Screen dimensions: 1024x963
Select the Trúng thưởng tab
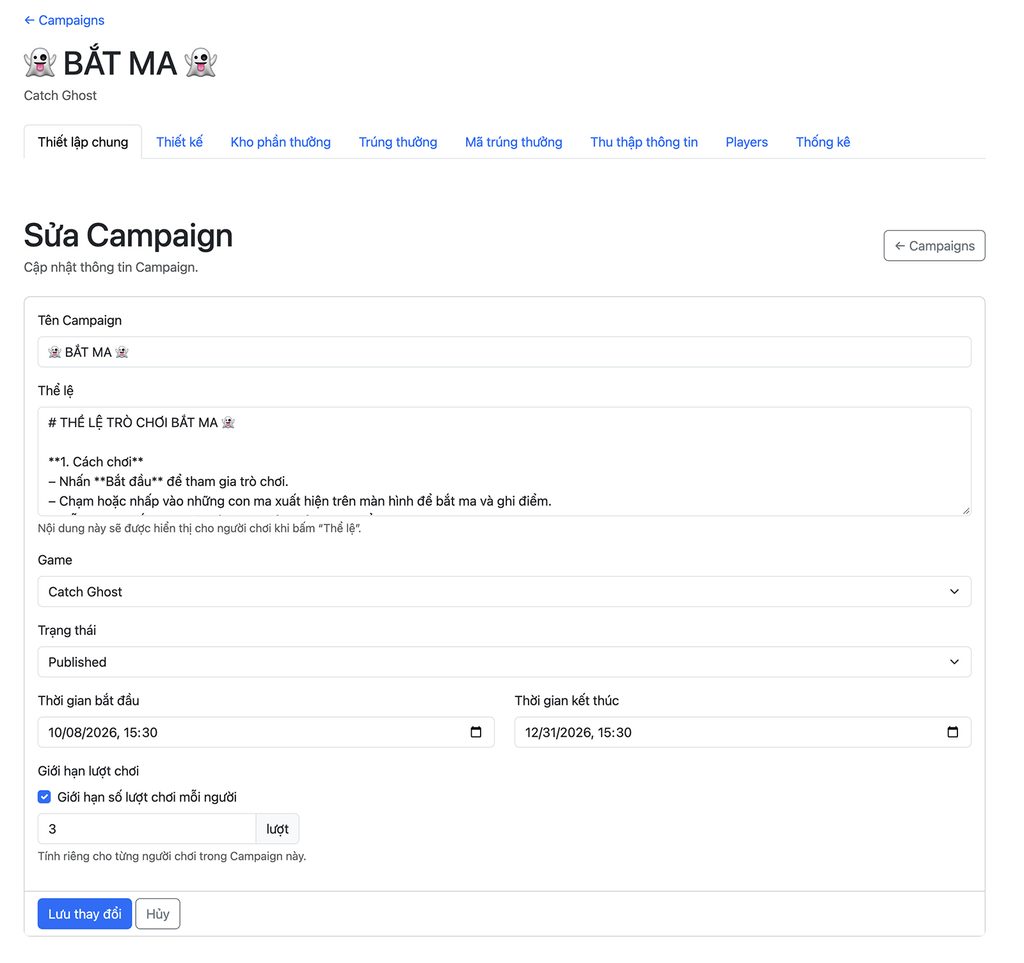coord(398,142)
